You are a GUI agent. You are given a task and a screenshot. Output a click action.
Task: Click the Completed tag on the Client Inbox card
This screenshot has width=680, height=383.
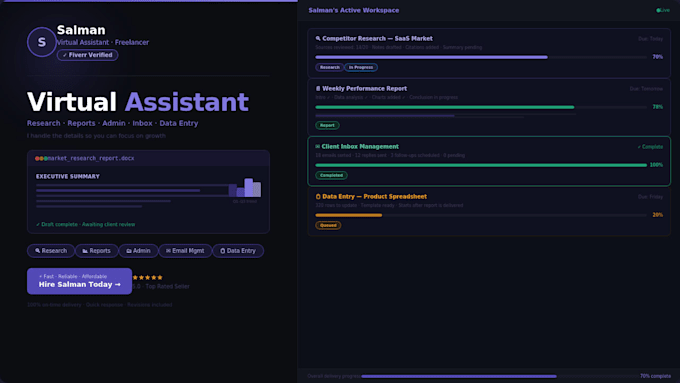(331, 176)
